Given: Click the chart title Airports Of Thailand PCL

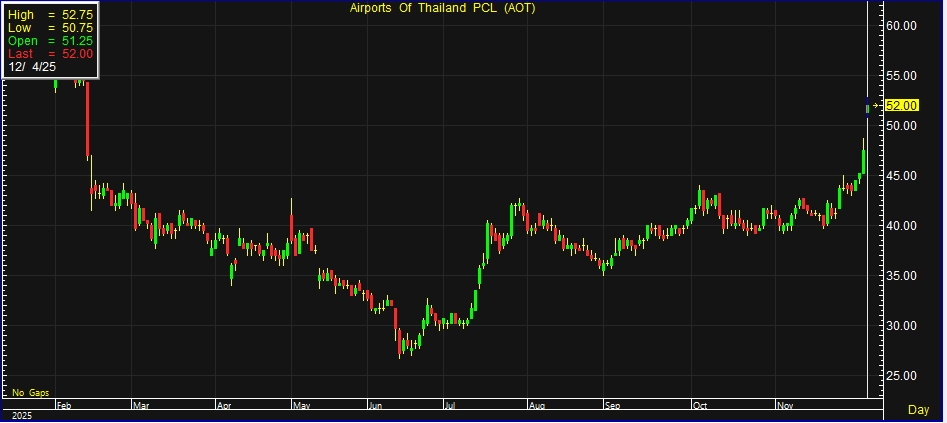Looking at the screenshot, I should [x=443, y=9].
